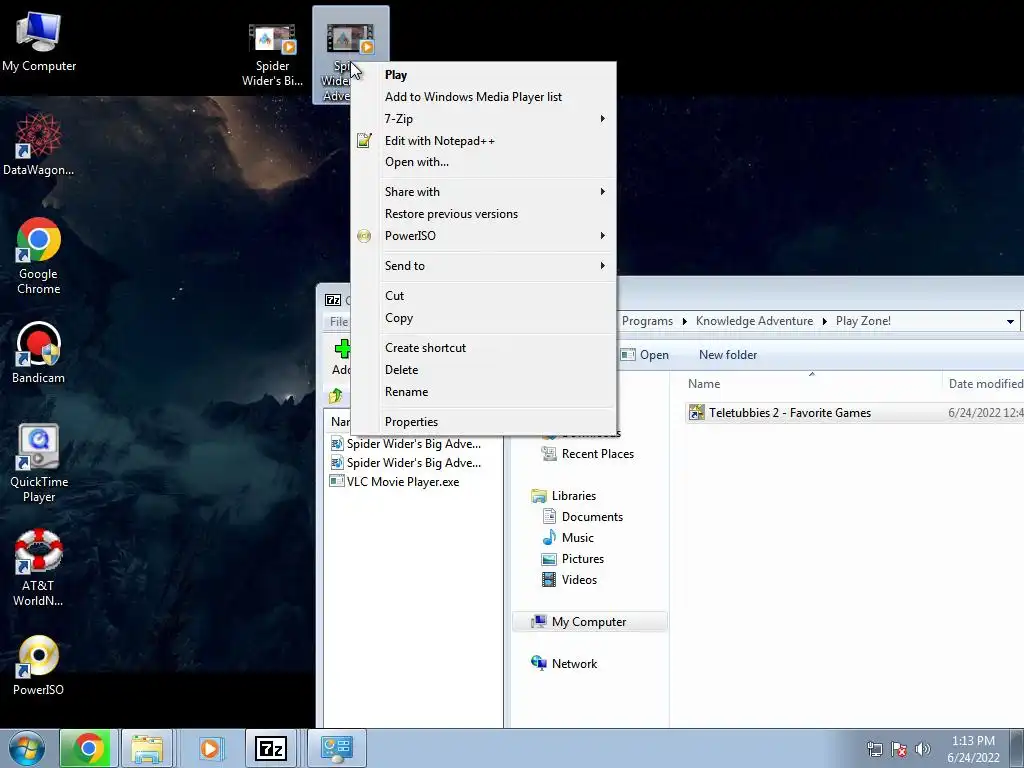Open Control Panel taskbar icon
The width and height of the screenshot is (1024, 768).
coord(337,748)
